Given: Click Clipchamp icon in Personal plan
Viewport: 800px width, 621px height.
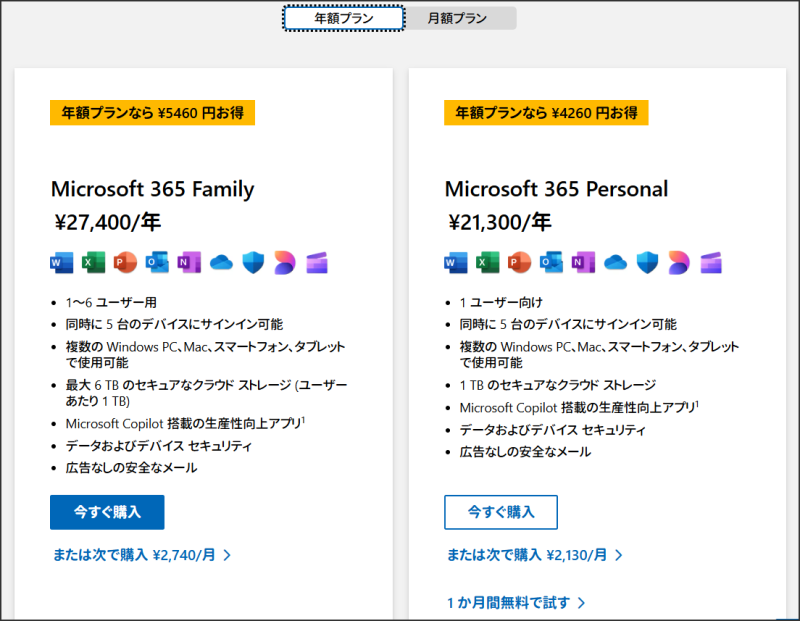Looking at the screenshot, I should (711, 263).
